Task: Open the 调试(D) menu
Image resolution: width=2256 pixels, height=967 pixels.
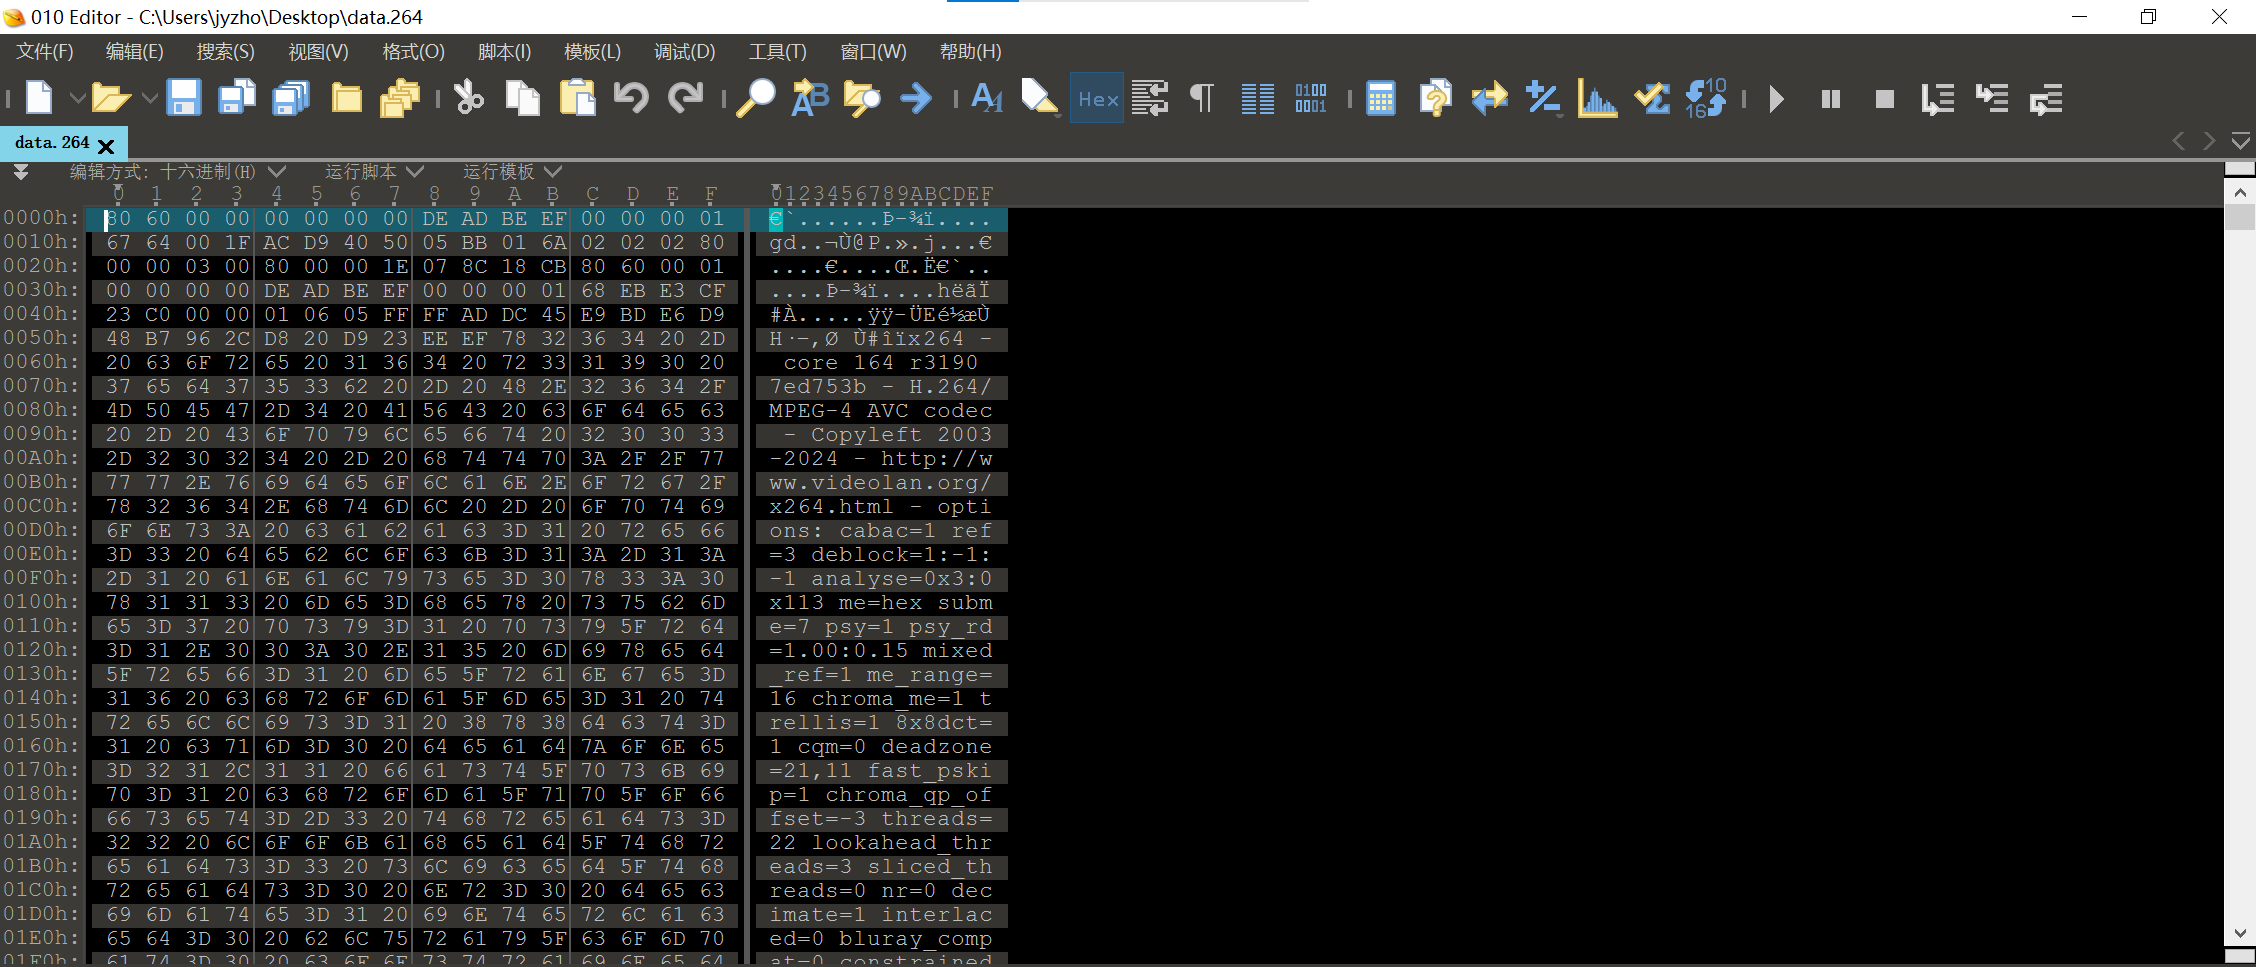Action: 684,51
